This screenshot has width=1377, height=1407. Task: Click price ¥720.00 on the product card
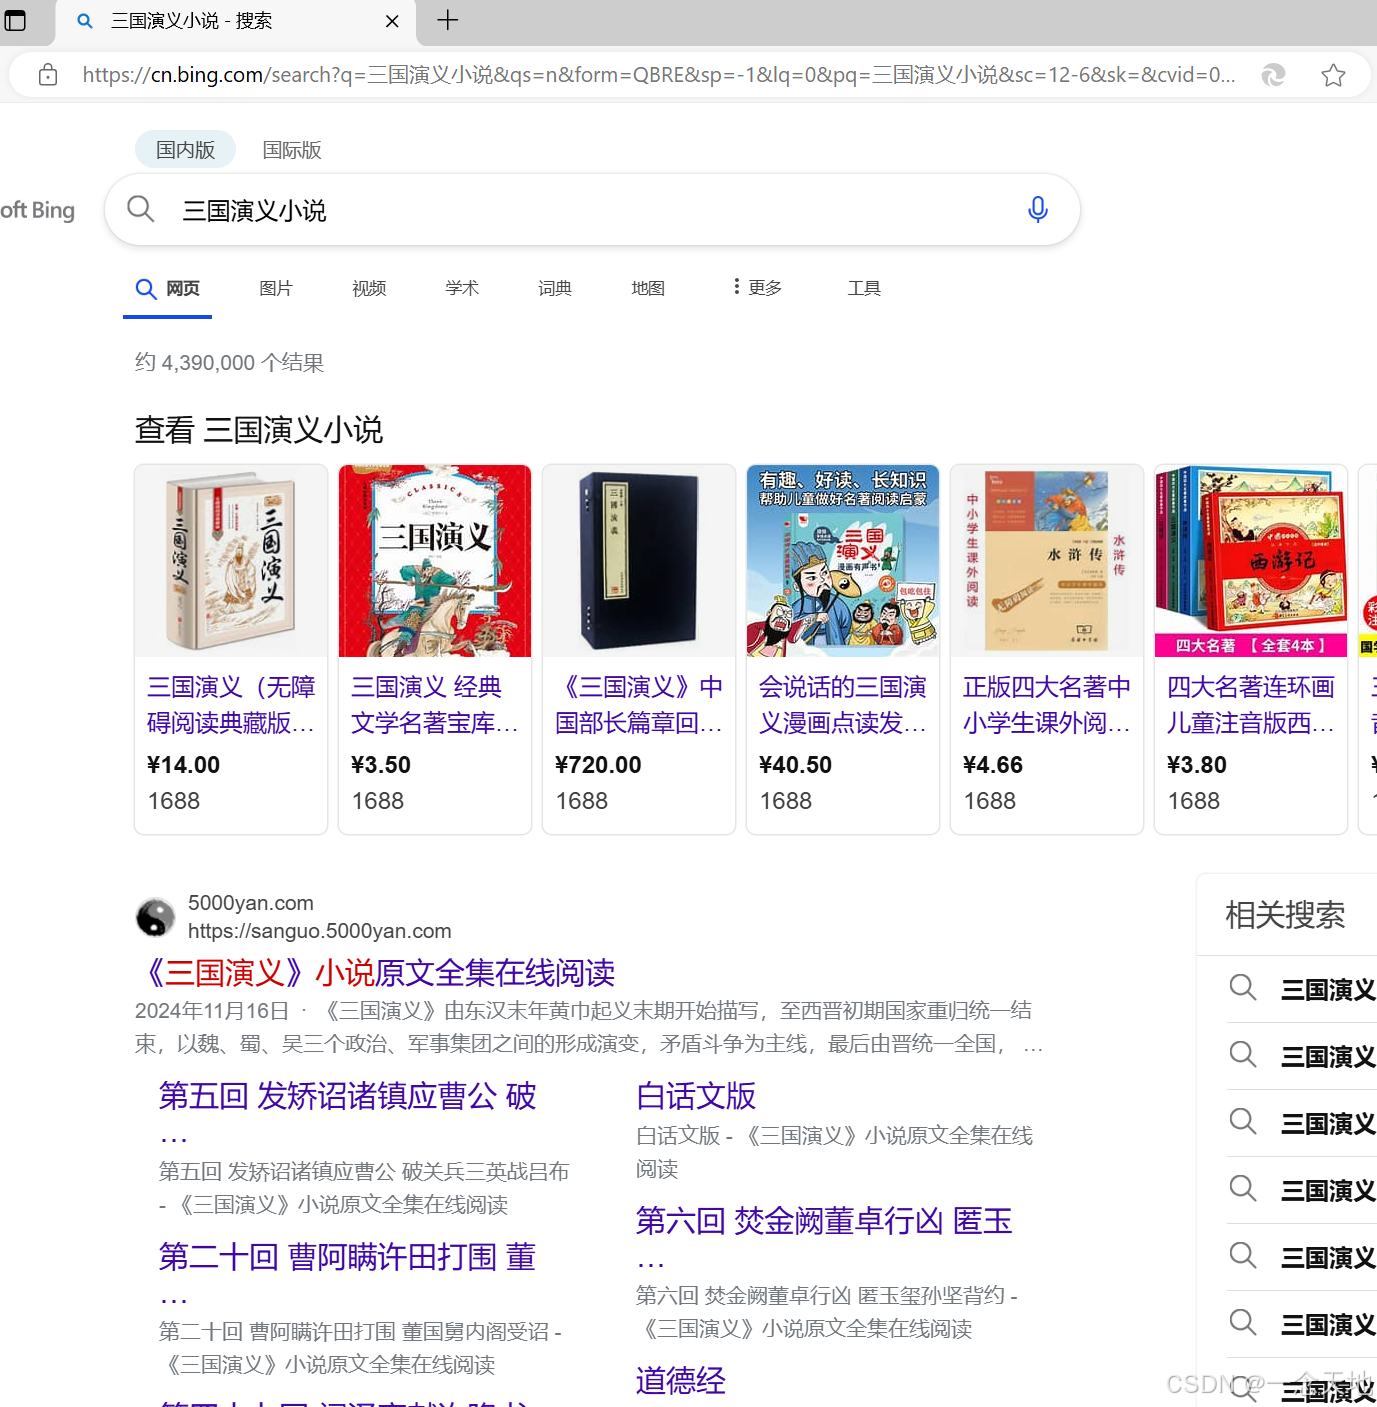598,765
